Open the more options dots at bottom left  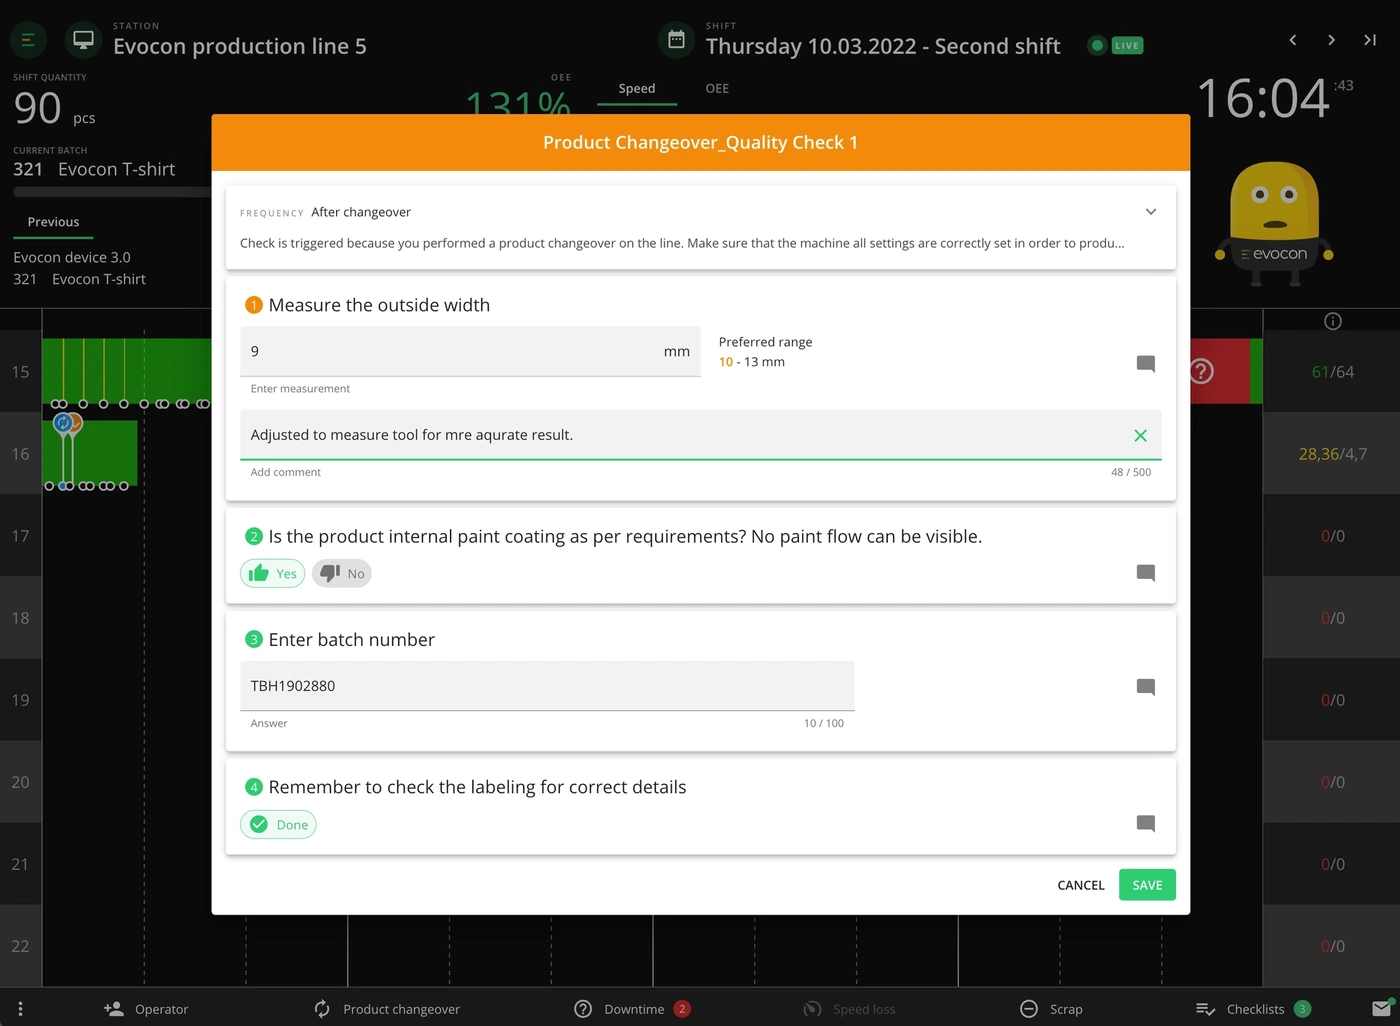20,1009
